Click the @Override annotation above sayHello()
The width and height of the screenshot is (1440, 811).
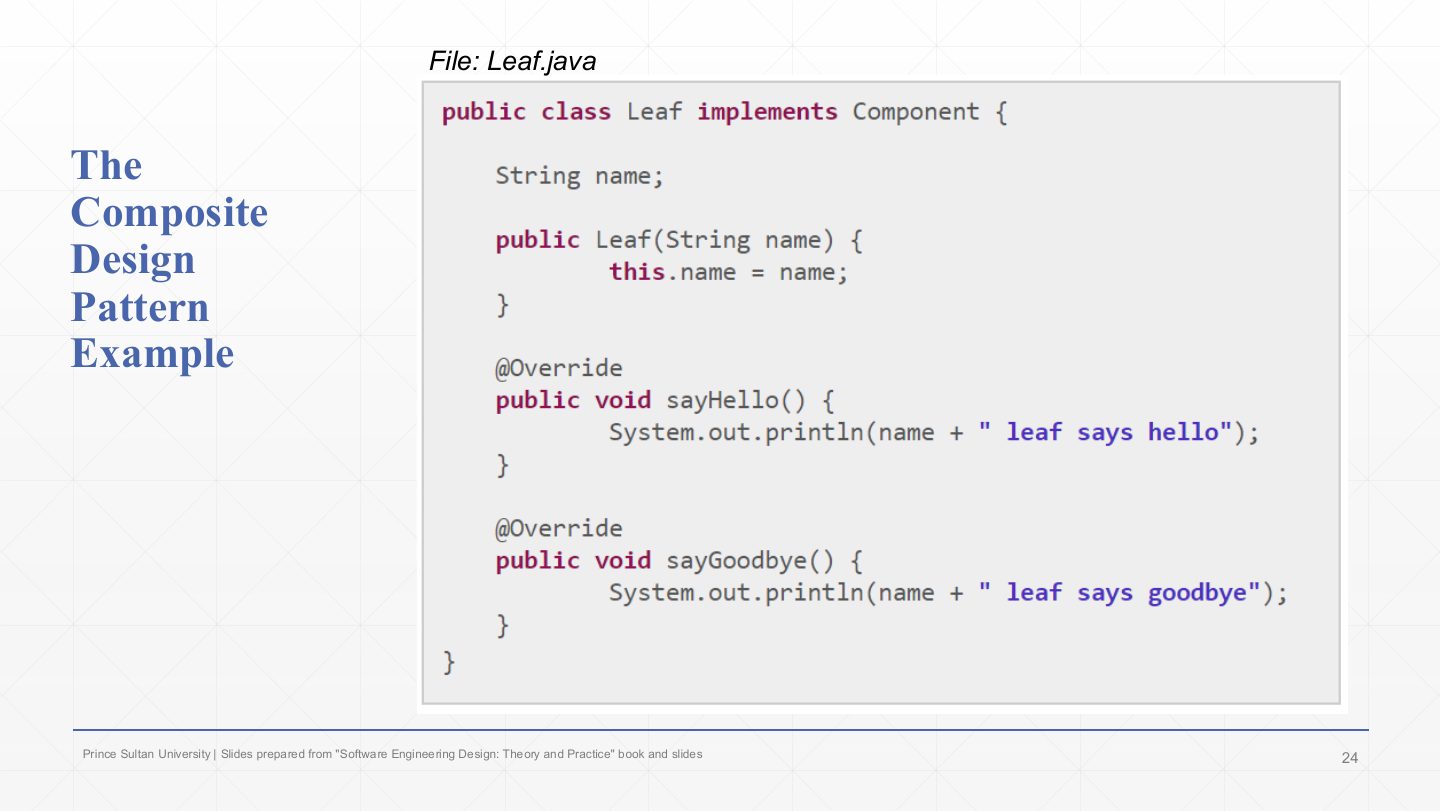click(559, 368)
